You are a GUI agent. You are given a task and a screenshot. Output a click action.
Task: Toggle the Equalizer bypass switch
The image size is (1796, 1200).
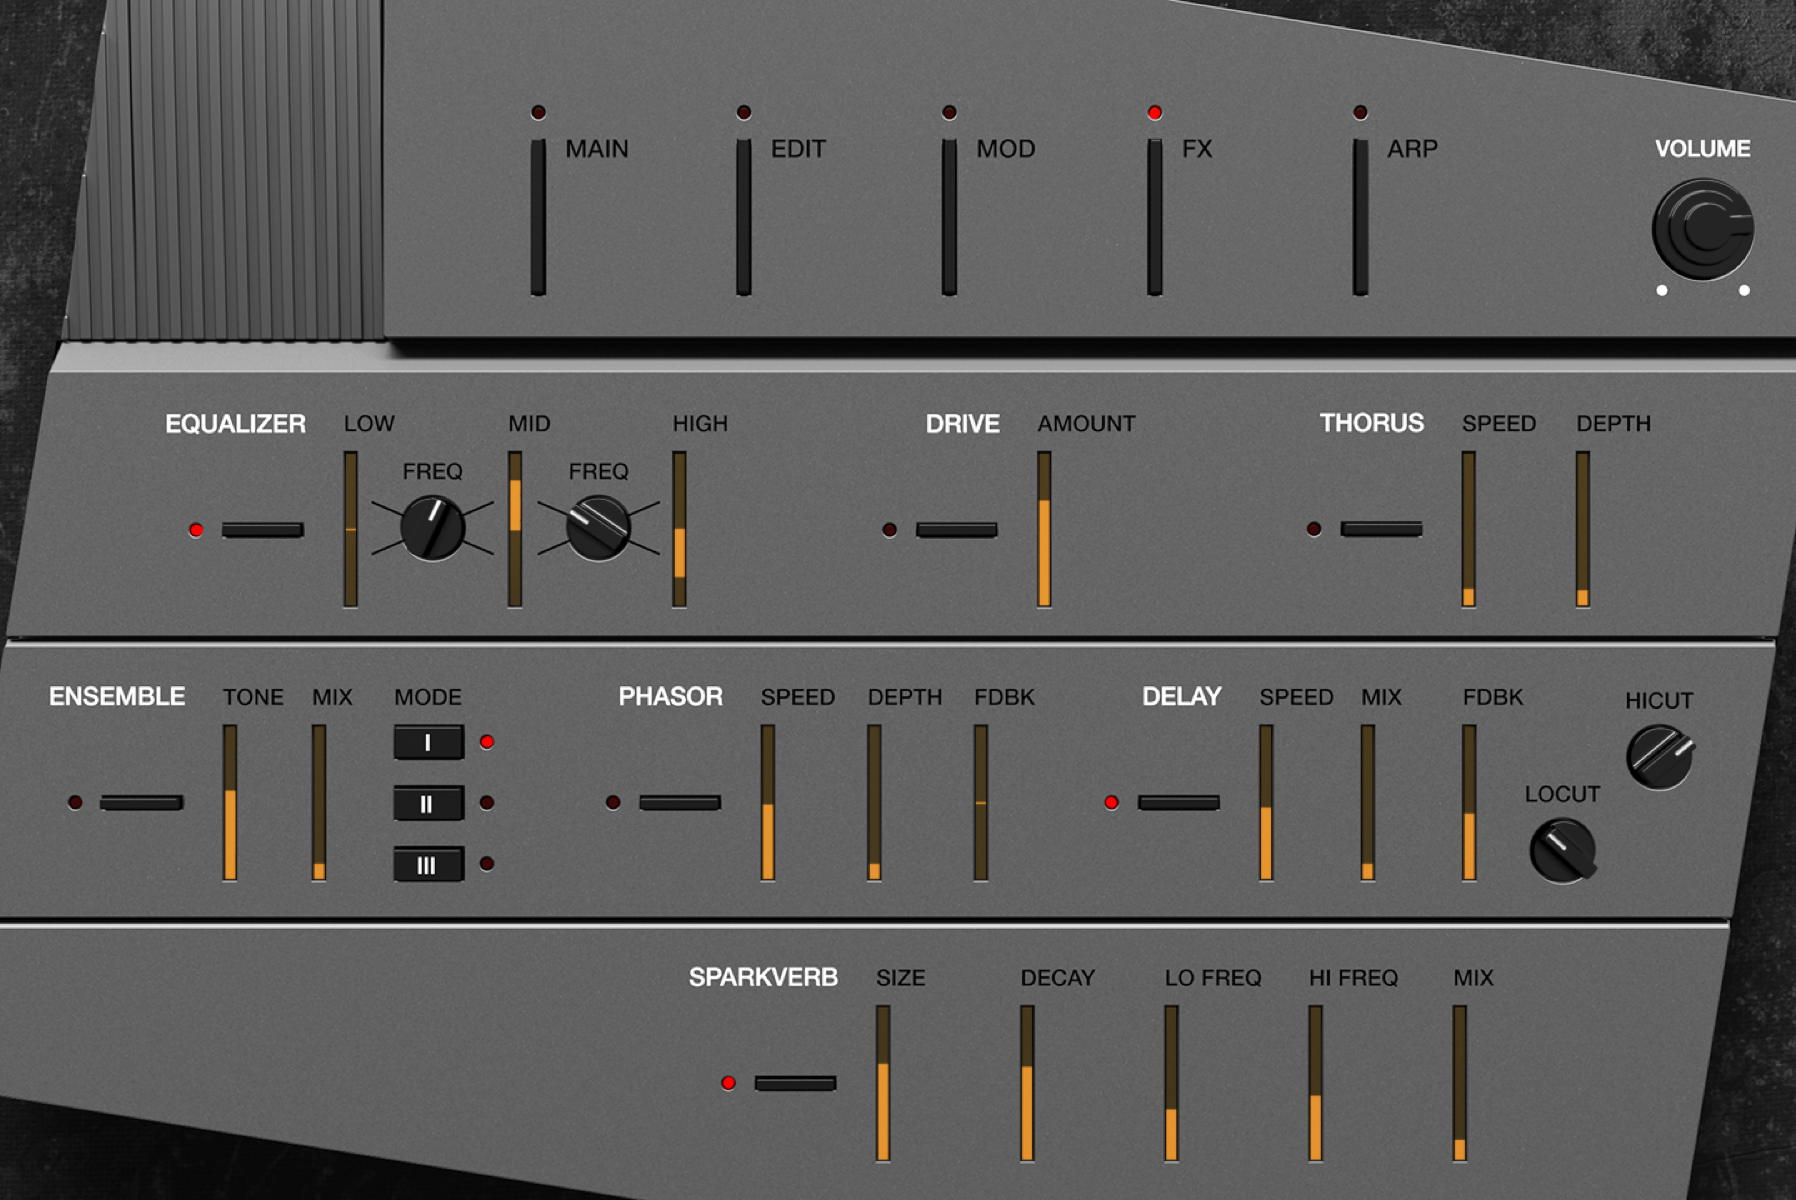pos(265,531)
